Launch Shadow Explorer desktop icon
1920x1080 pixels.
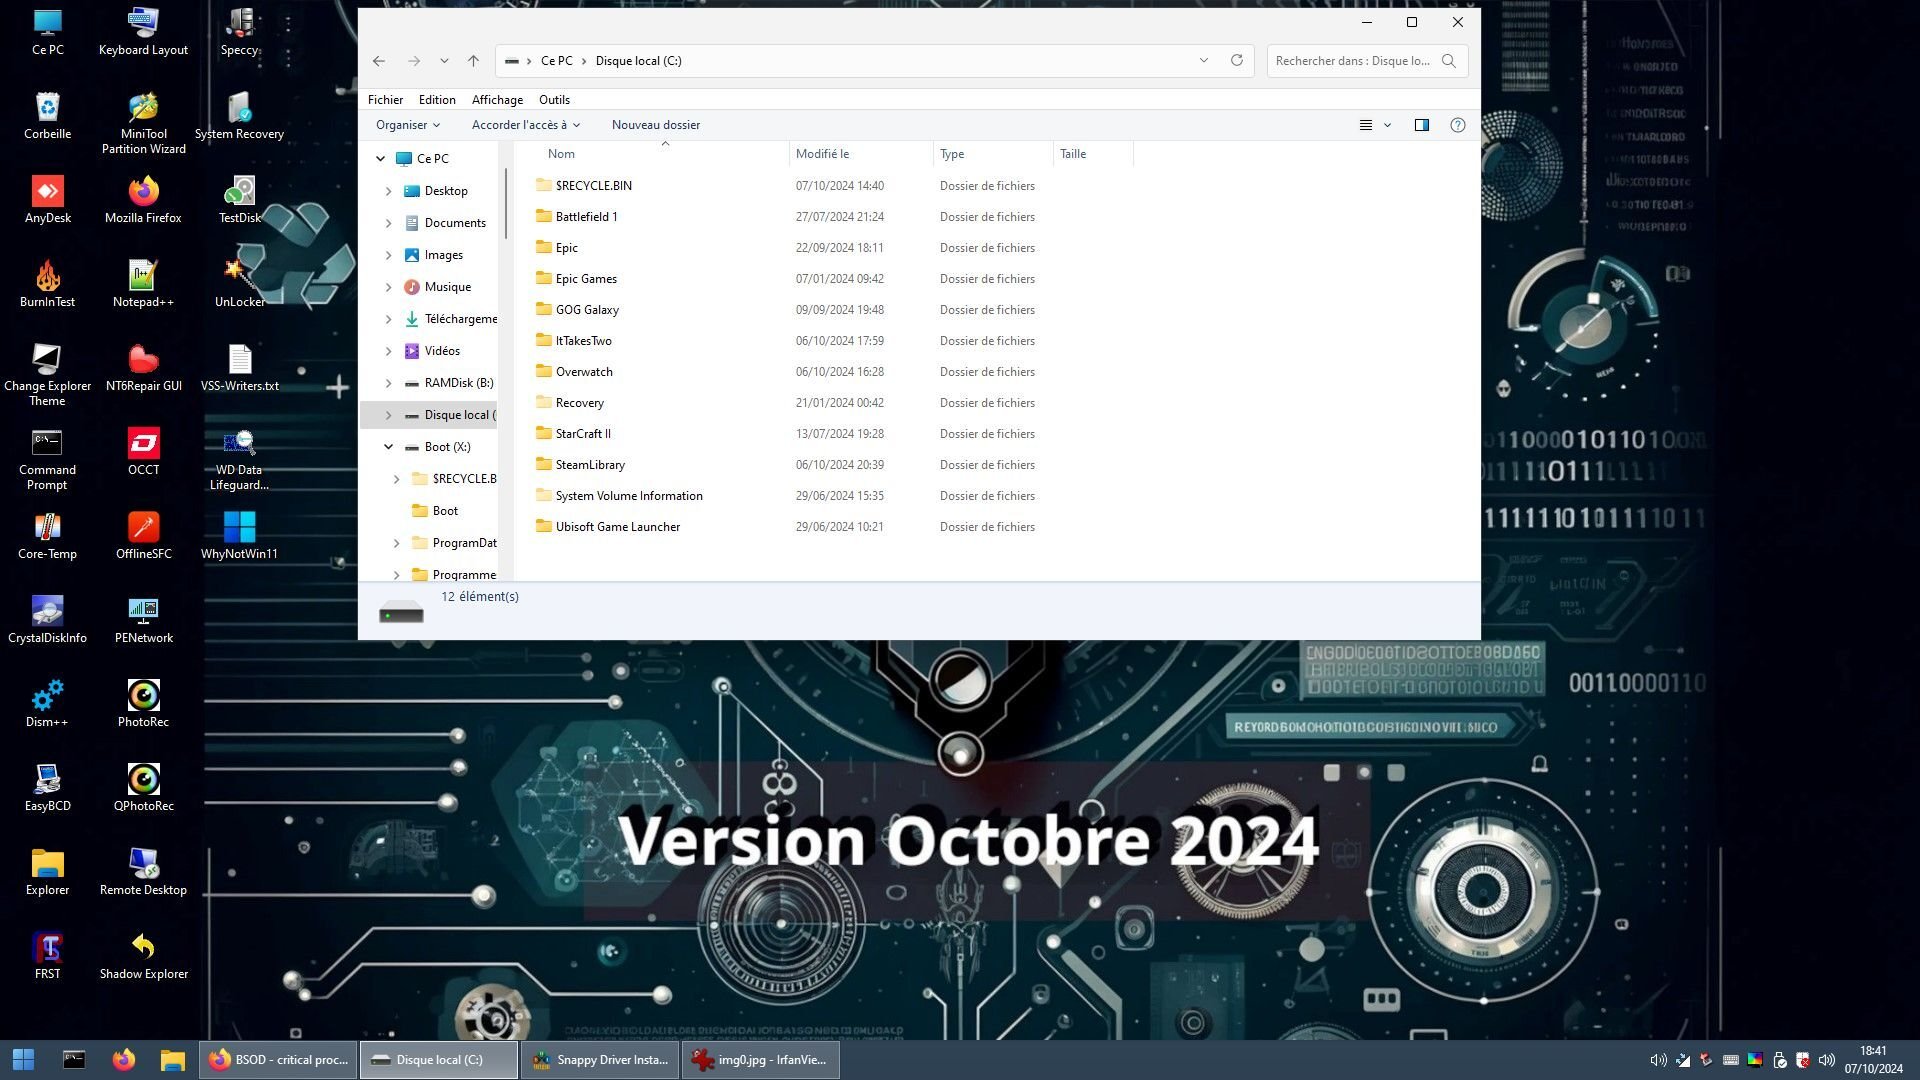click(x=143, y=955)
